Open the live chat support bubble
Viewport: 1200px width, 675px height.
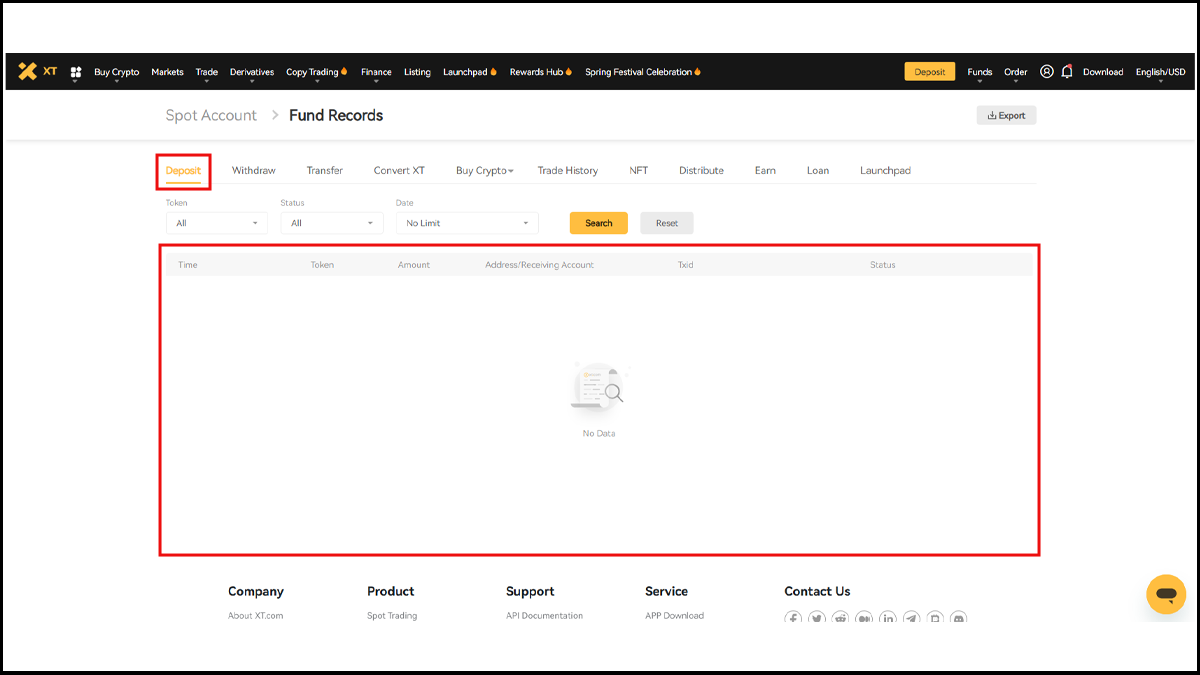pos(1166,594)
